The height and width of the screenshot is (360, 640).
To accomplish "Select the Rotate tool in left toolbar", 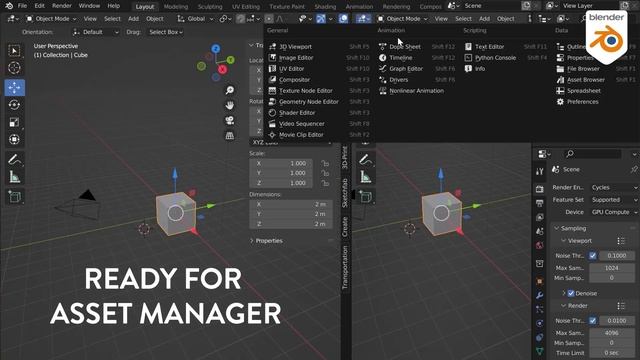I will 14,105.
